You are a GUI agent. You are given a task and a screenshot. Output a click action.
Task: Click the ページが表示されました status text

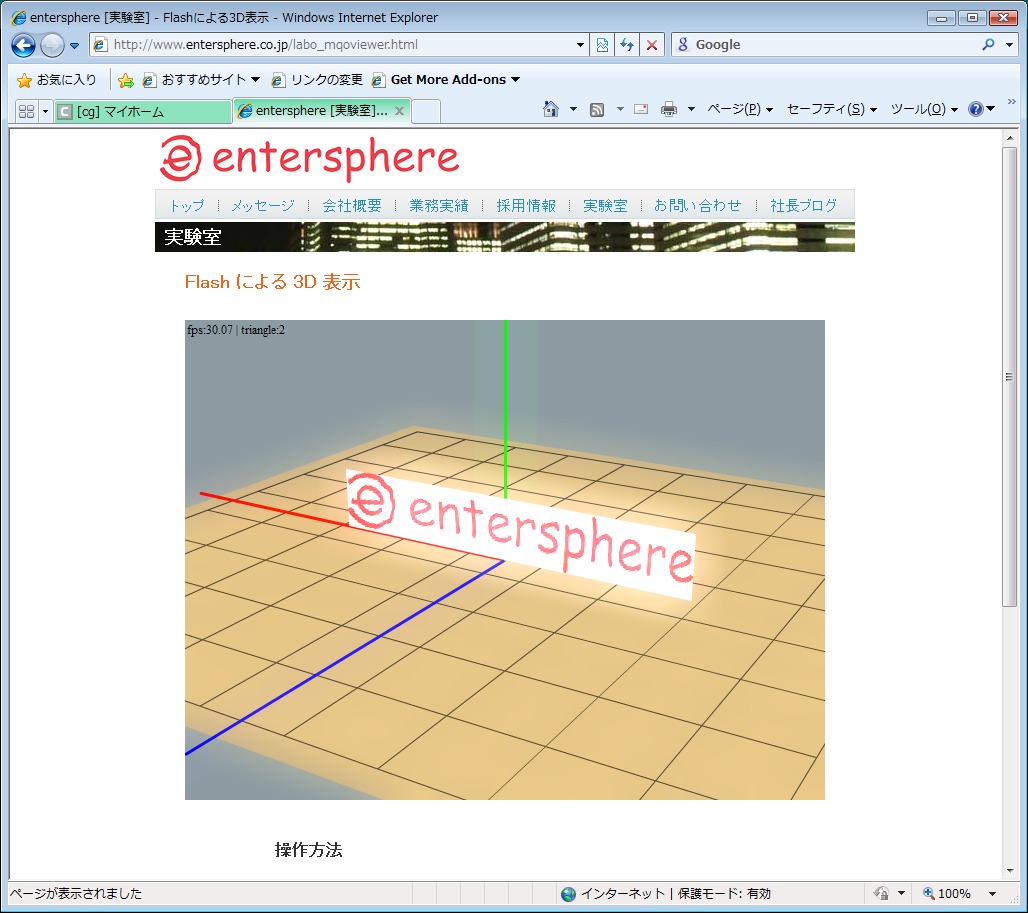[76, 893]
